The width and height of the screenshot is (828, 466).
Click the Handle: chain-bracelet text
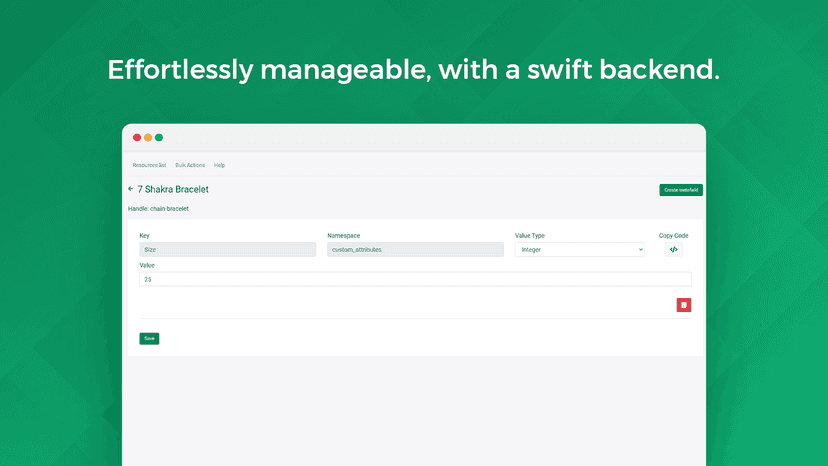coord(158,209)
